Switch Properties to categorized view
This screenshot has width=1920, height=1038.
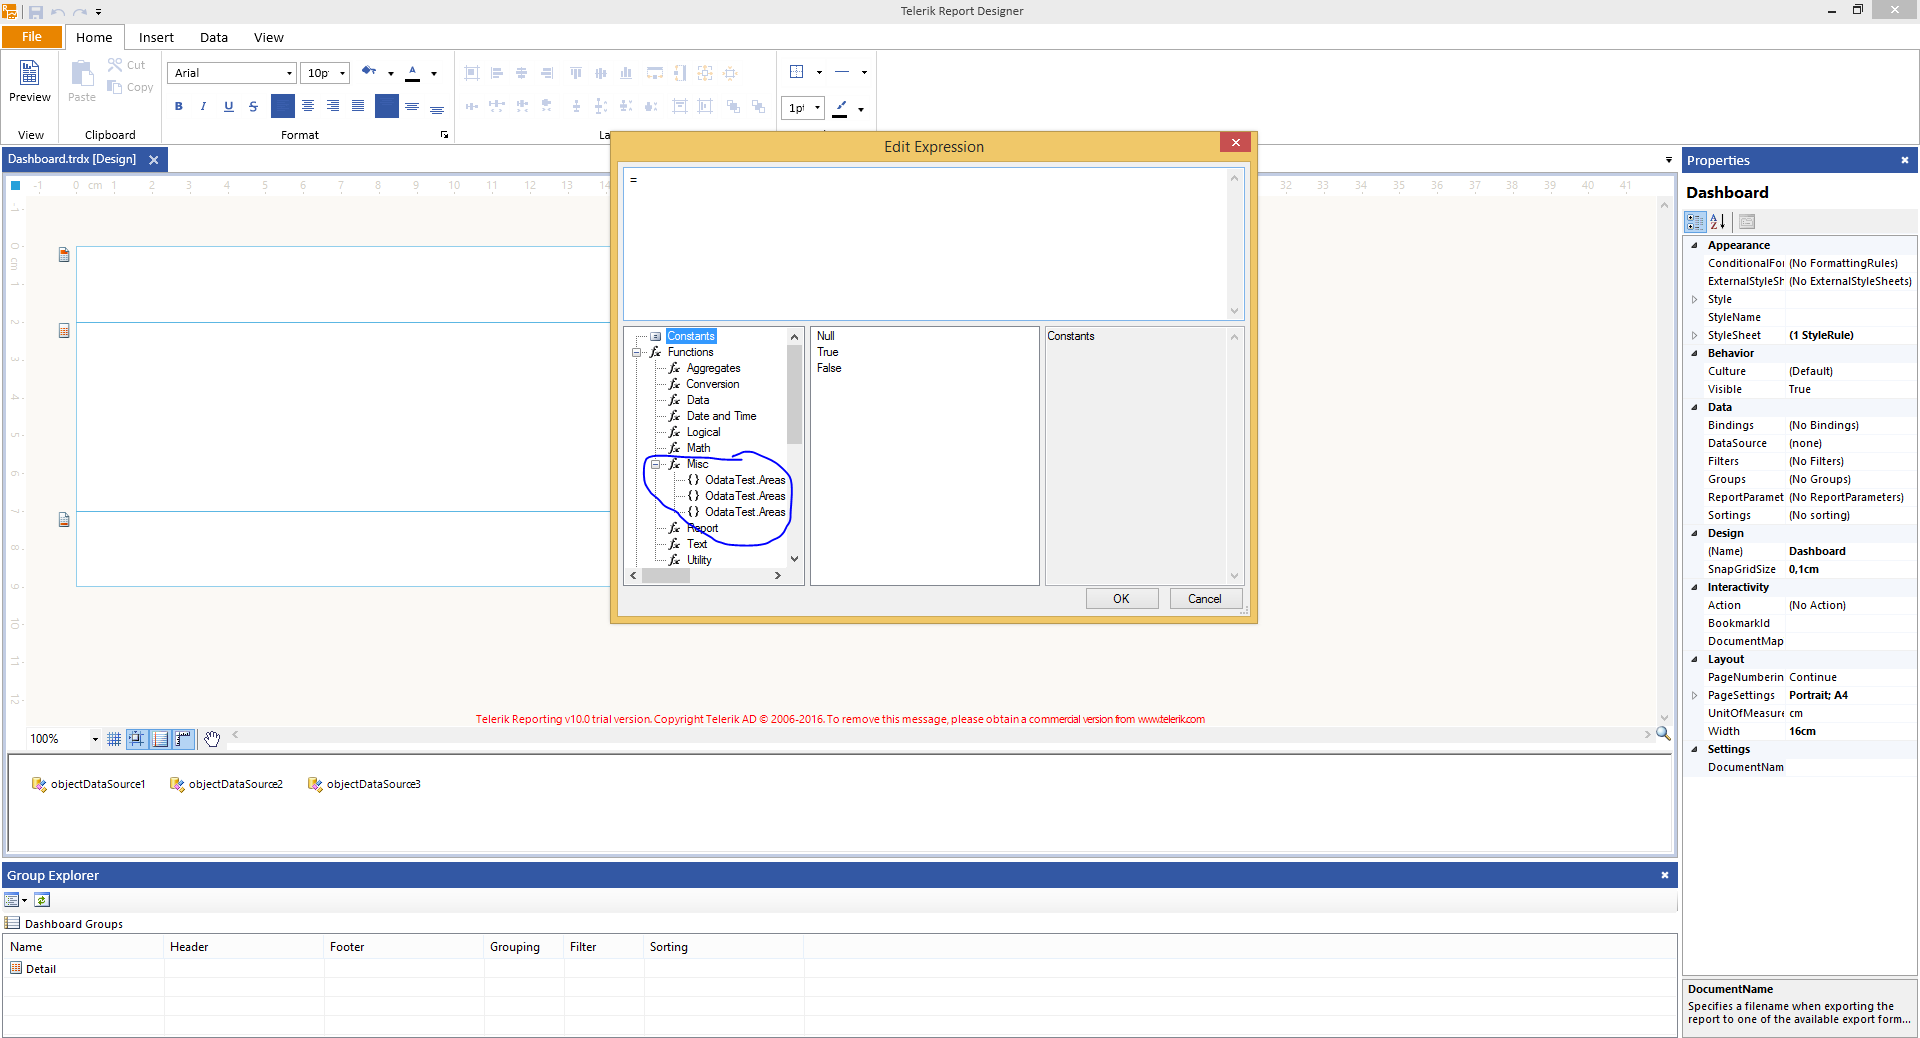pos(1695,222)
